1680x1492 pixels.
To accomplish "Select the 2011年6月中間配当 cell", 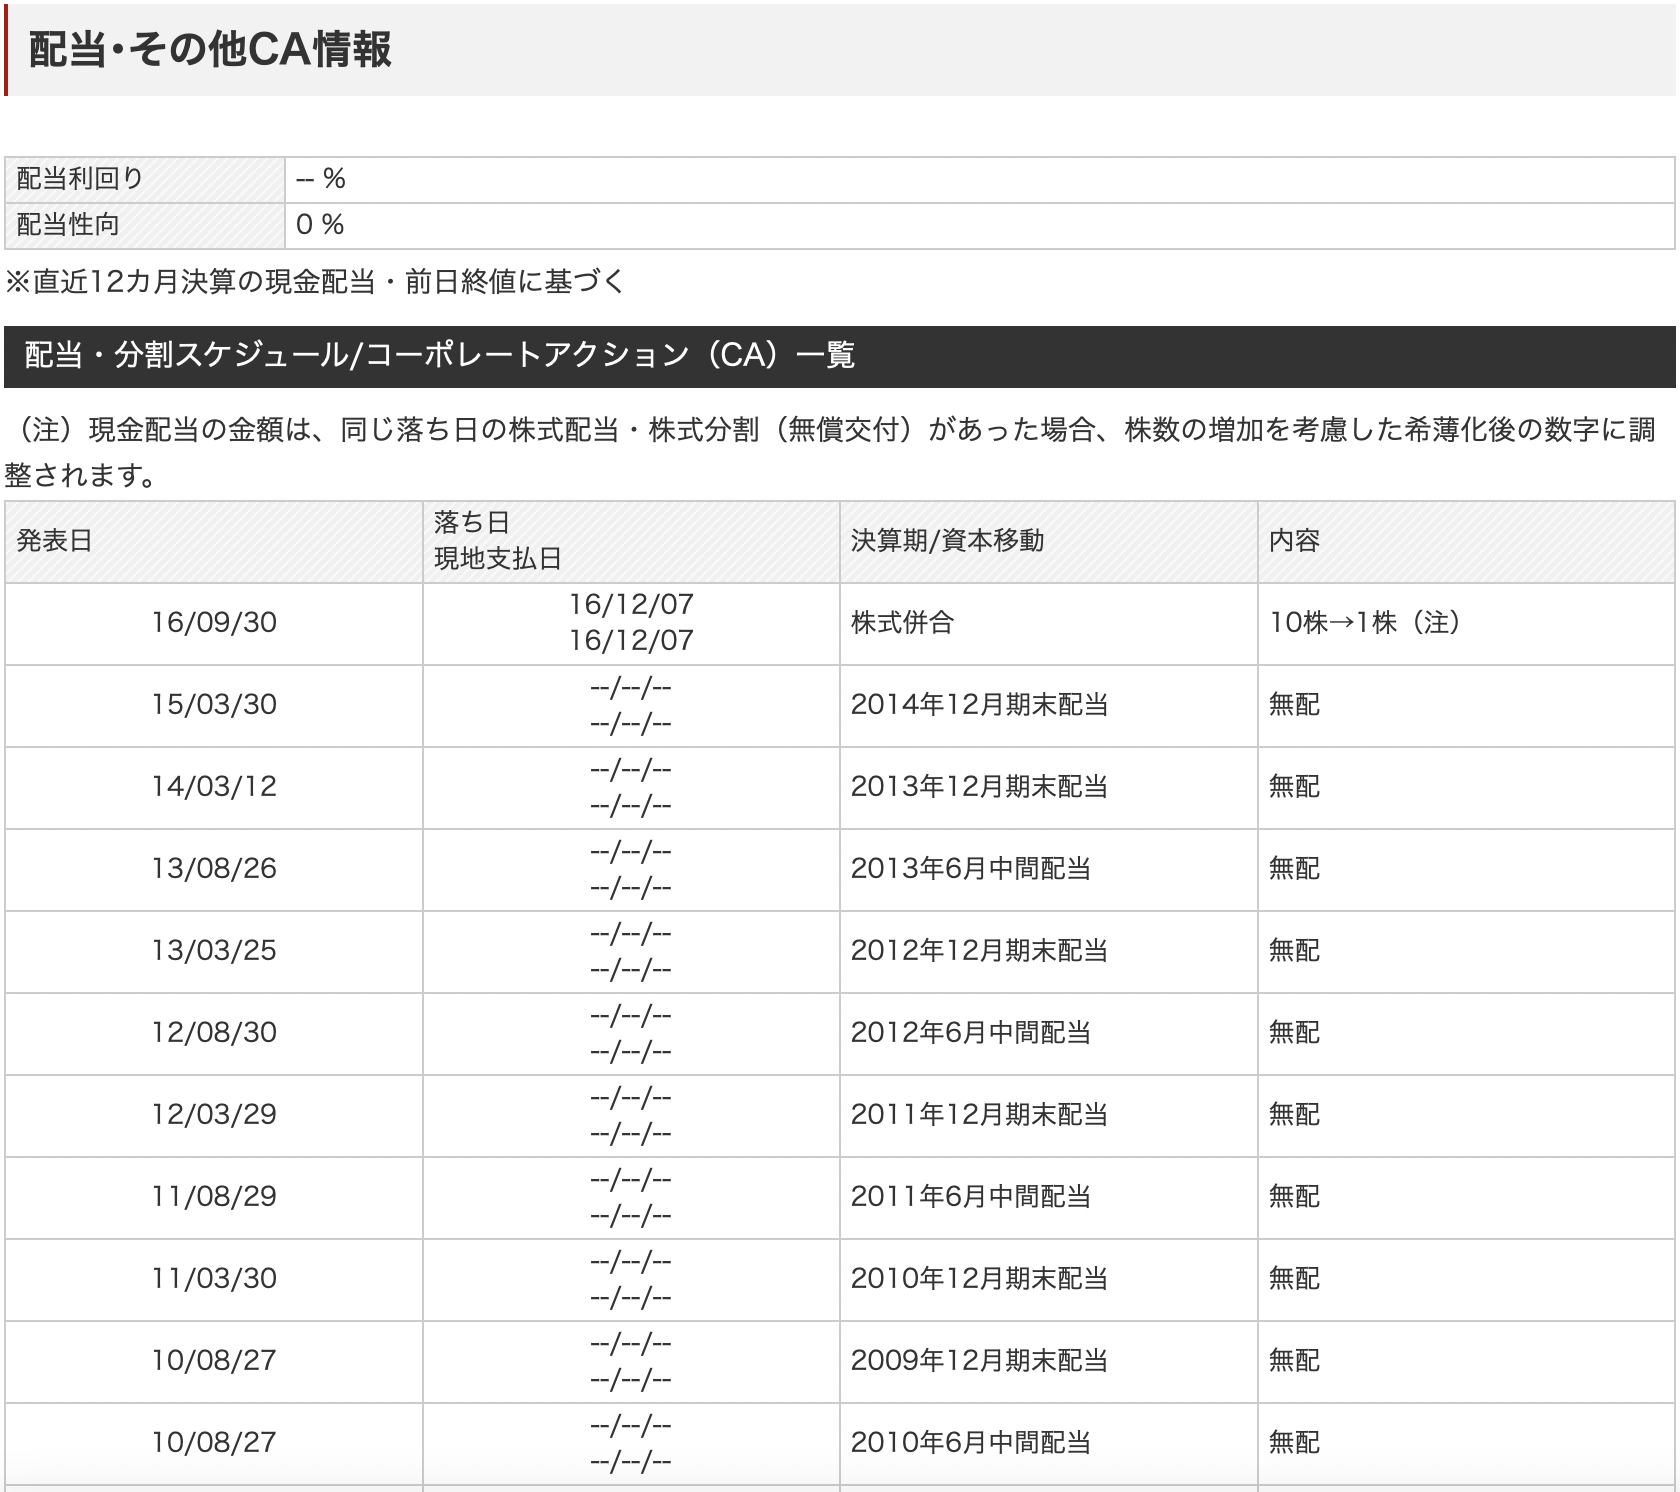I will coord(1048,1197).
